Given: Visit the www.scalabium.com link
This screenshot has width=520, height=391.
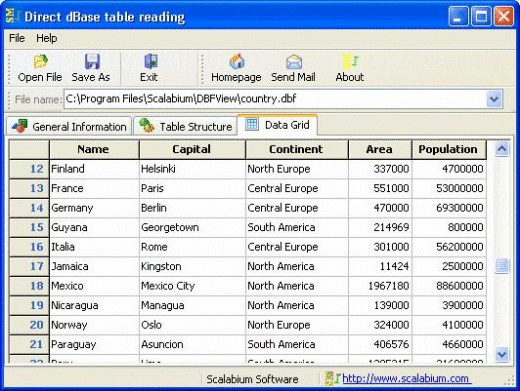Looking at the screenshot, I should pos(406,379).
